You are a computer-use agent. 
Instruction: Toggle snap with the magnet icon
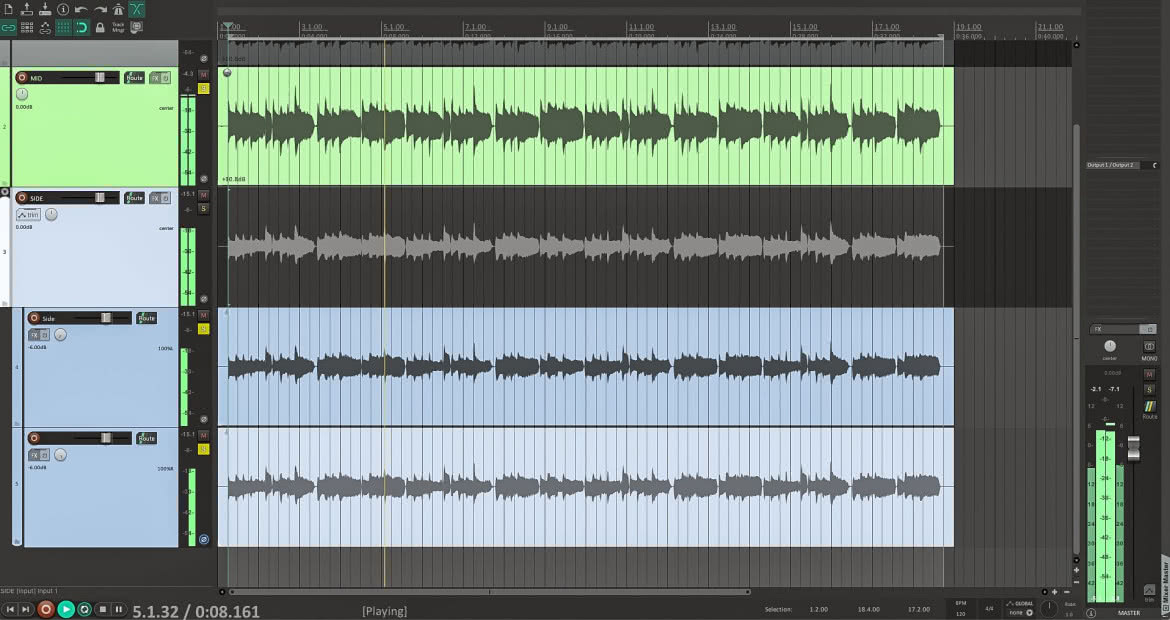[81, 28]
